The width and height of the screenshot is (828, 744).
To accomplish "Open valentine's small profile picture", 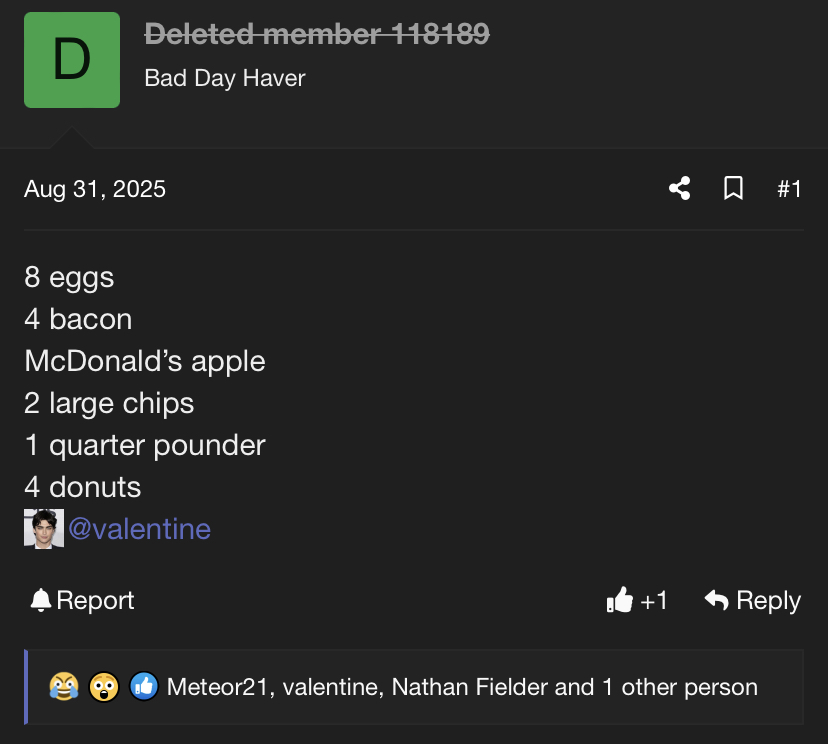I will tap(44, 529).
